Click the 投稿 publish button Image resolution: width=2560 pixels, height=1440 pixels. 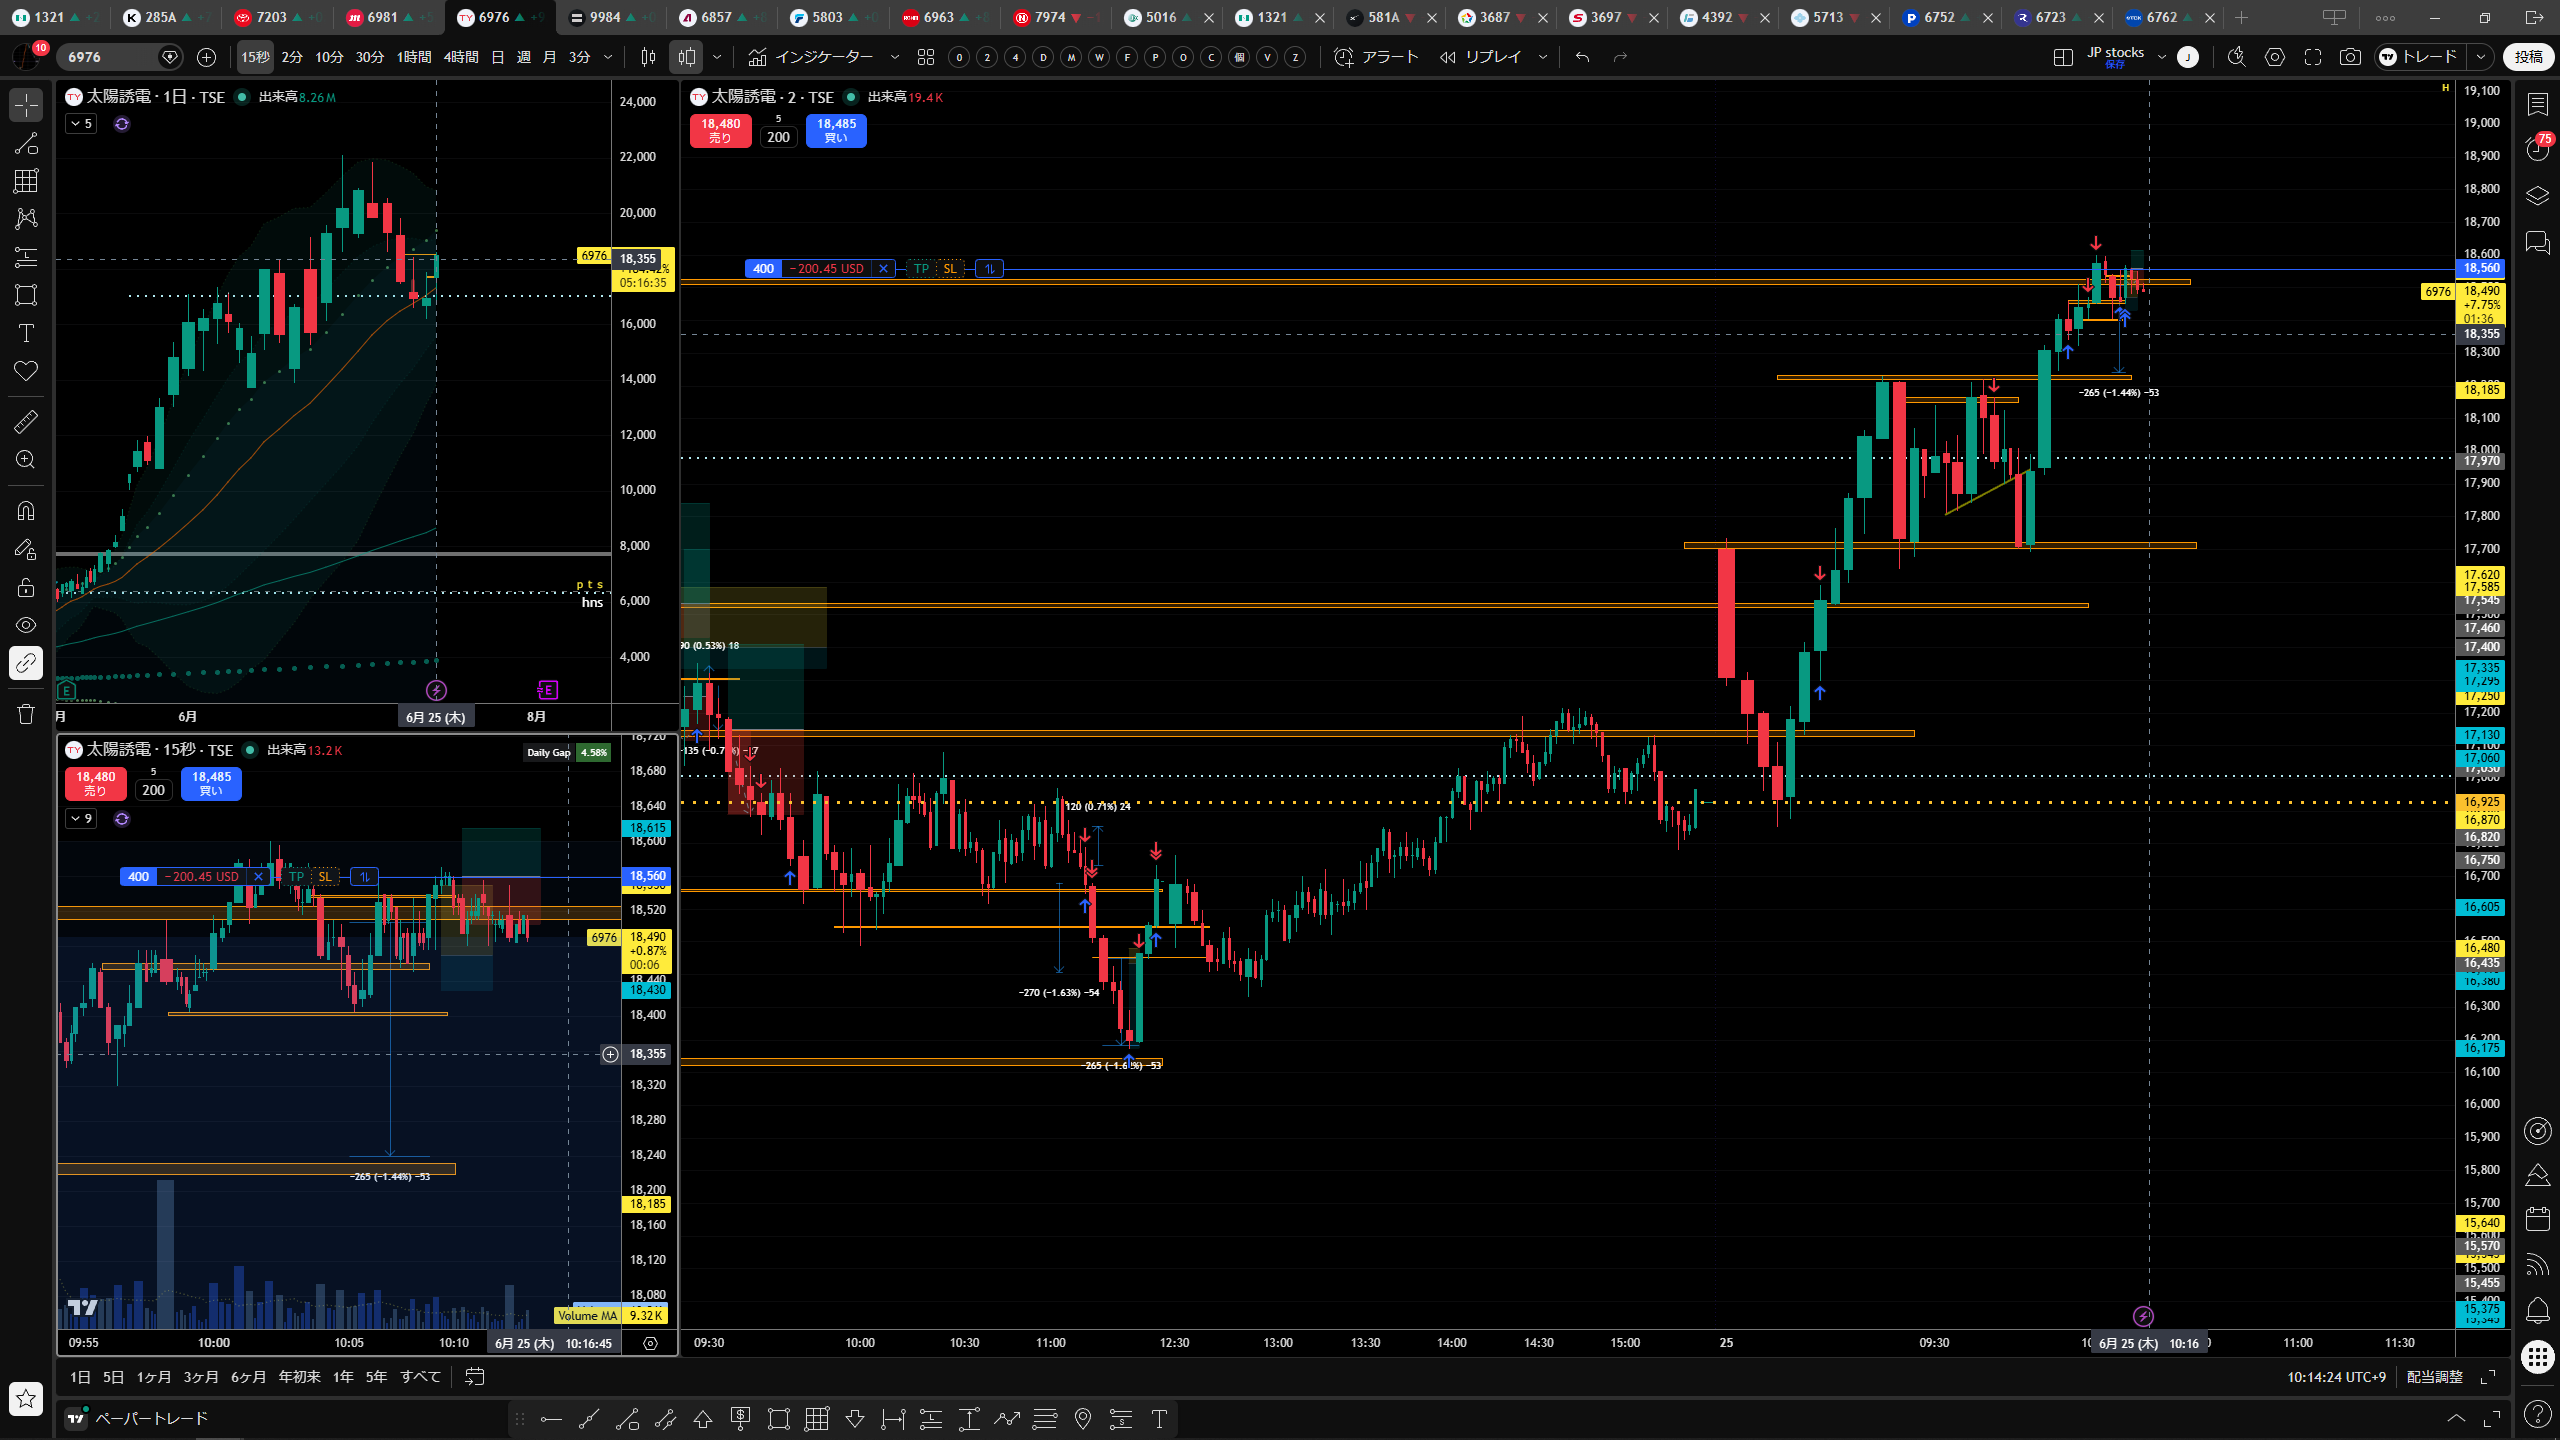2528,57
